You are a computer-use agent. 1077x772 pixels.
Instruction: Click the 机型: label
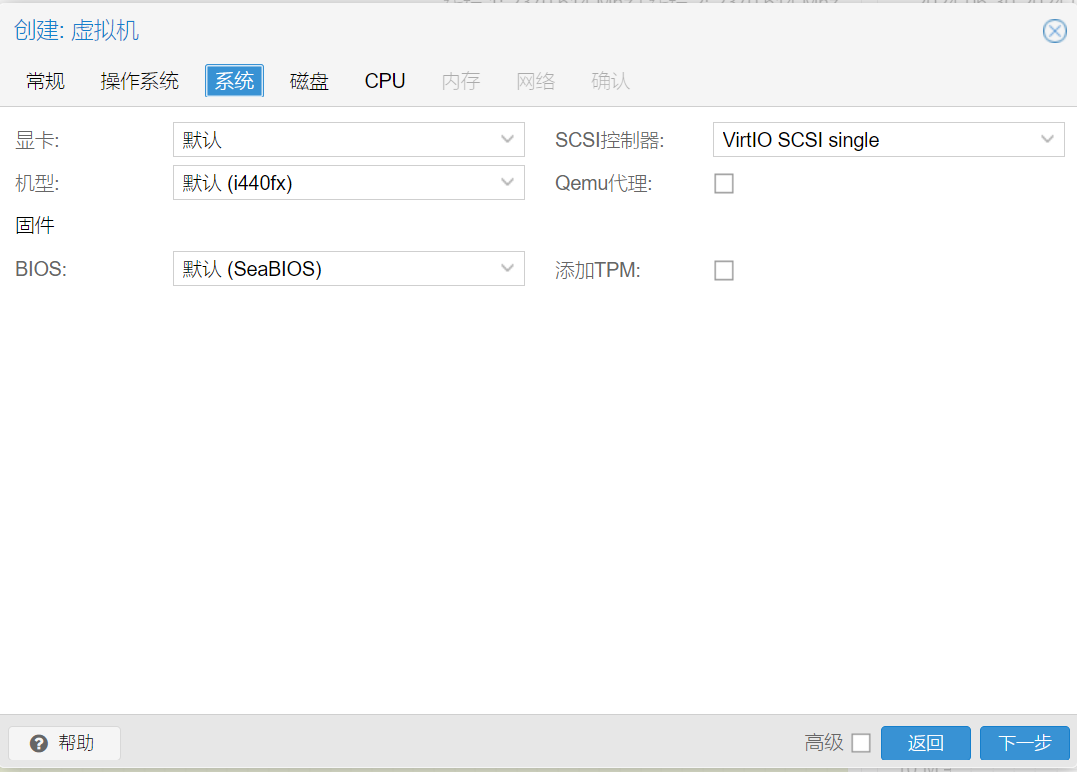click(37, 183)
